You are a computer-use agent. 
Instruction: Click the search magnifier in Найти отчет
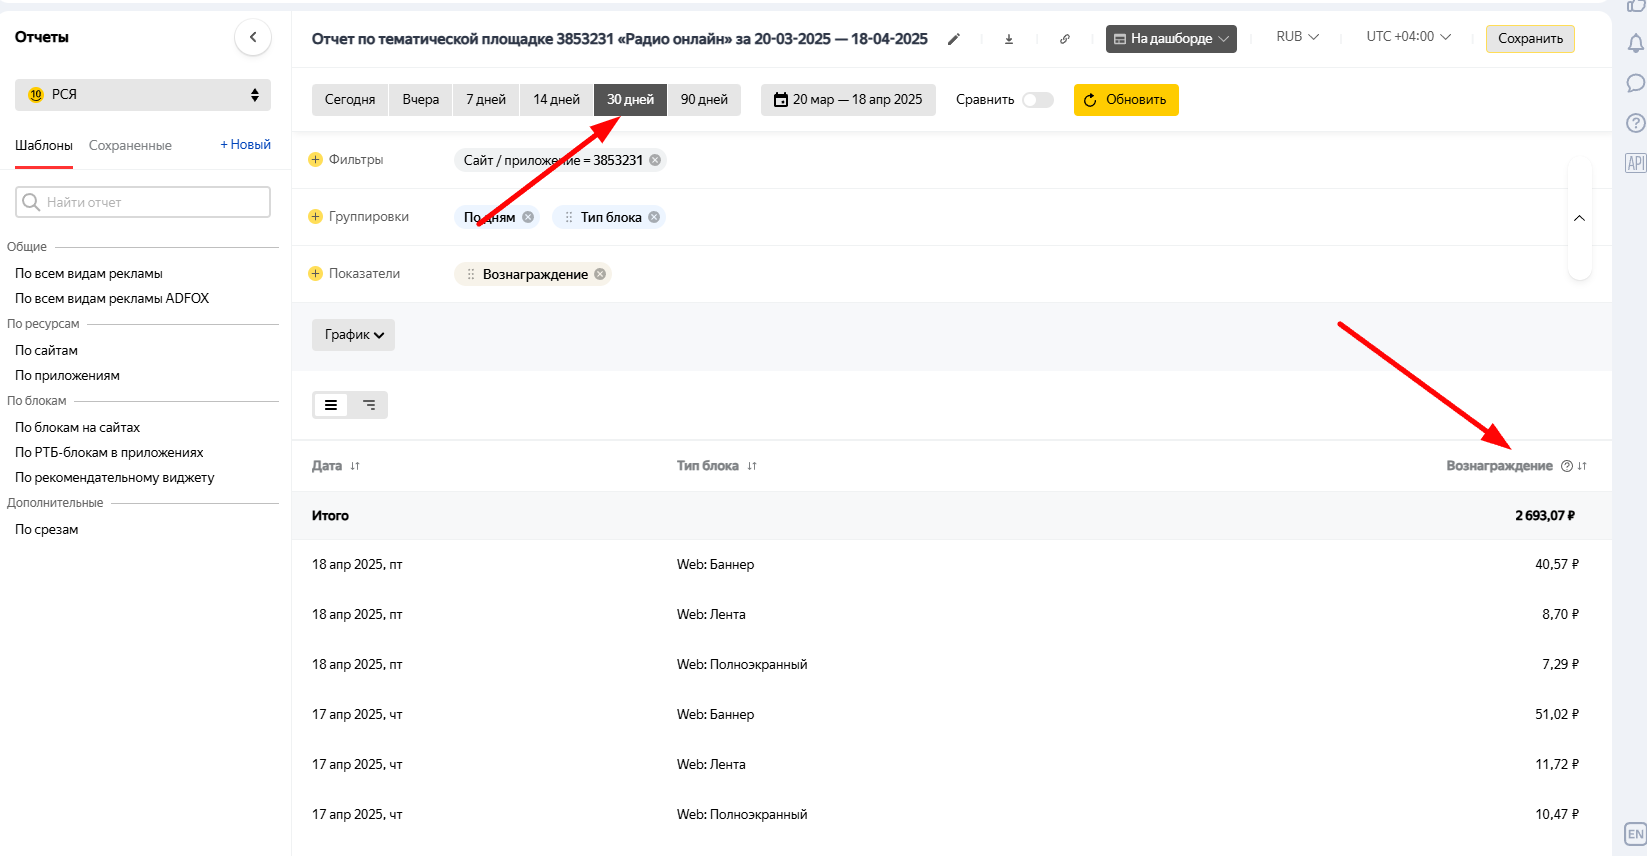tap(31, 202)
